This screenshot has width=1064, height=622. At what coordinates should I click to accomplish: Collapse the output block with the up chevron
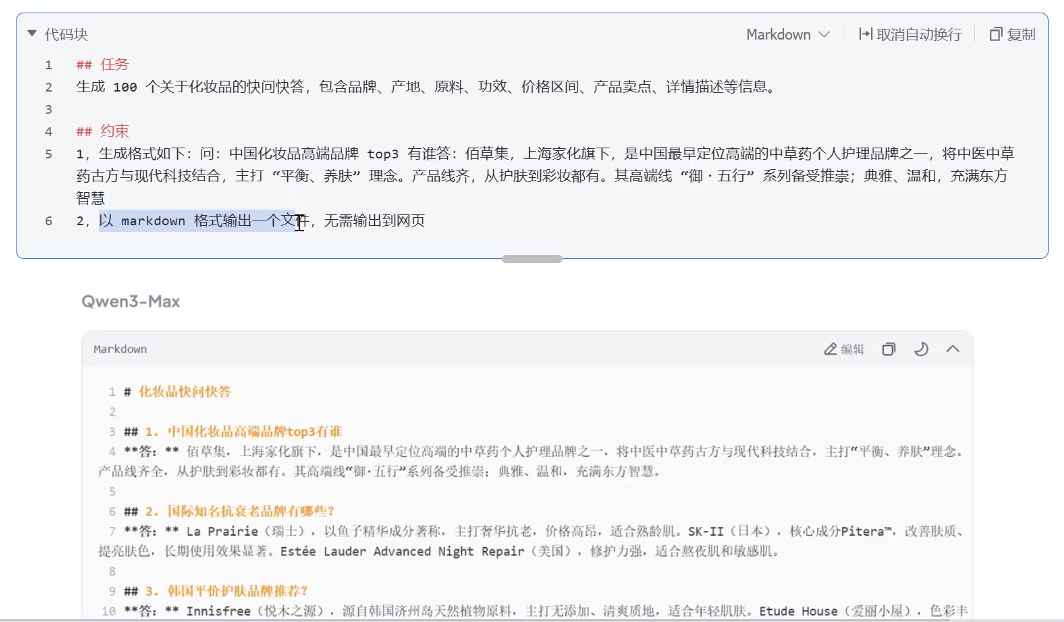click(953, 349)
